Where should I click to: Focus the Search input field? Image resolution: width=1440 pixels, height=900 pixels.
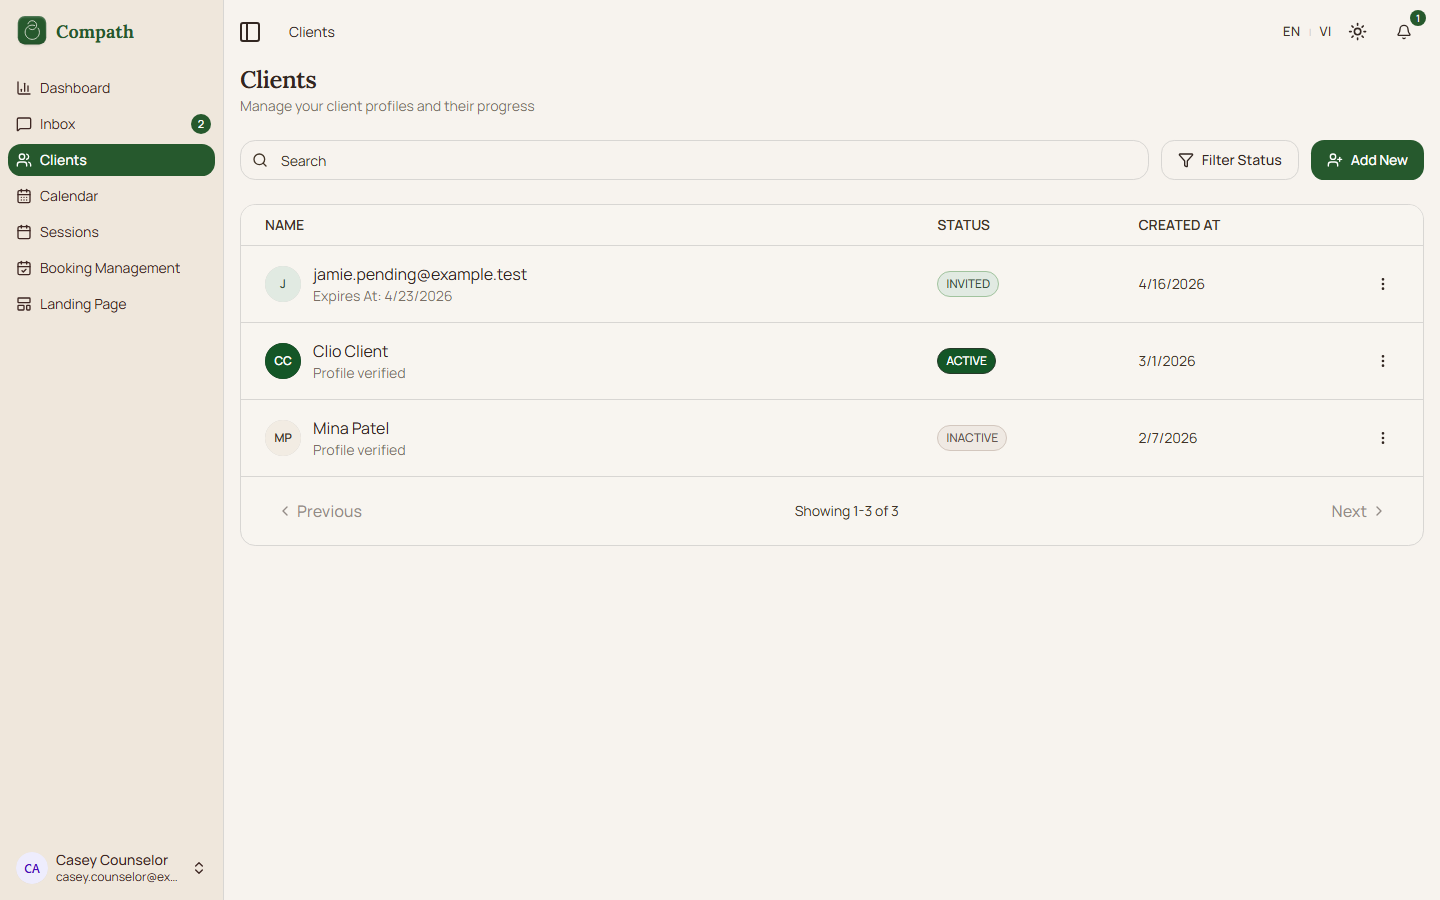(x=694, y=160)
